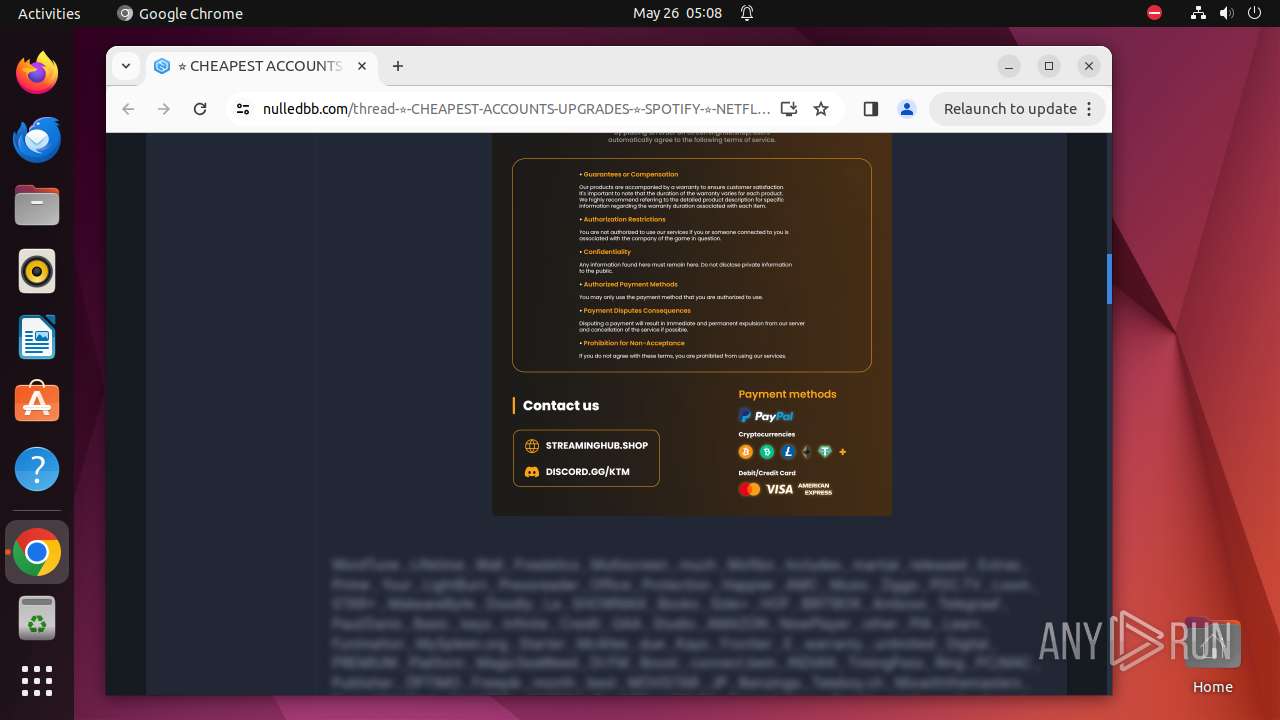The width and height of the screenshot is (1280, 720).
Task: Open Google Chrome app menu in top bar
Action: 180,13
